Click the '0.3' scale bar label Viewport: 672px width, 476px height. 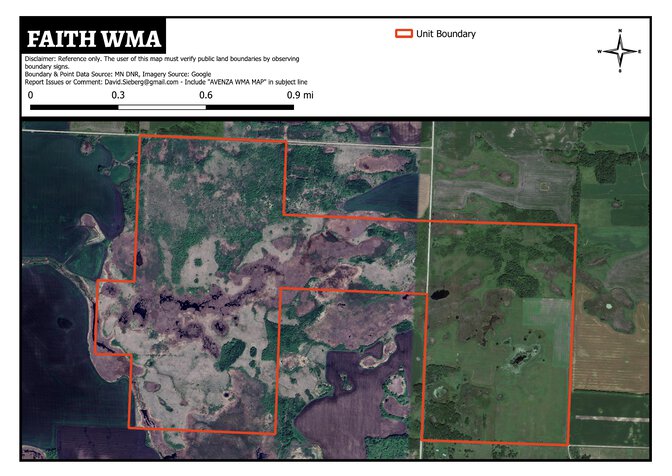coord(118,95)
